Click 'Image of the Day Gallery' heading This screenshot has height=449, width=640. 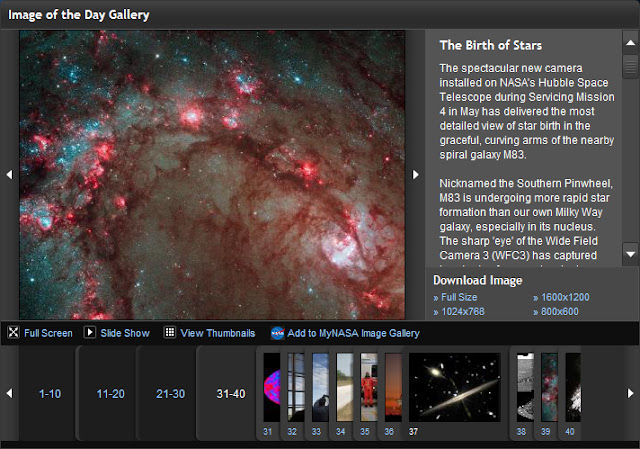coord(79,15)
